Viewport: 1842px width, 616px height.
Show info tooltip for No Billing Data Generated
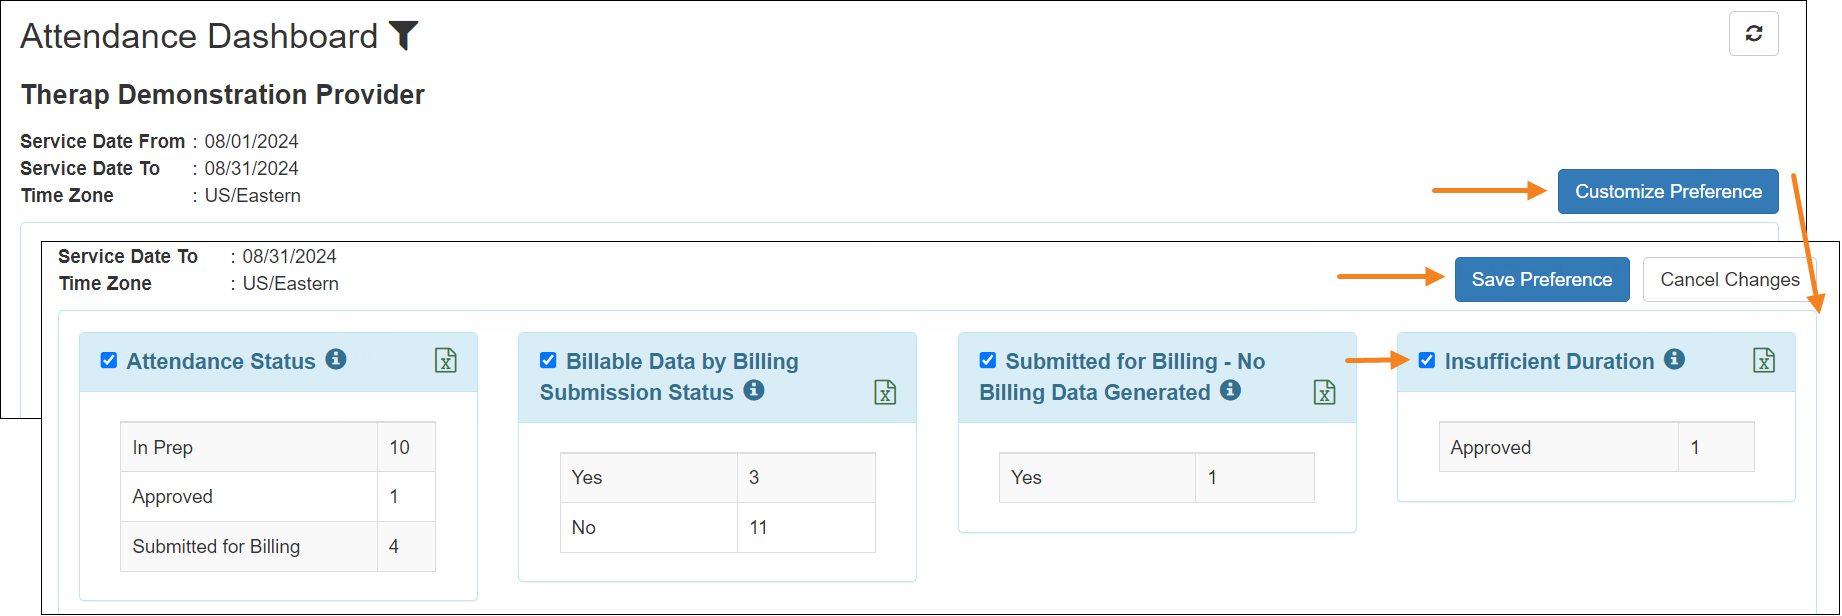coord(1231,391)
